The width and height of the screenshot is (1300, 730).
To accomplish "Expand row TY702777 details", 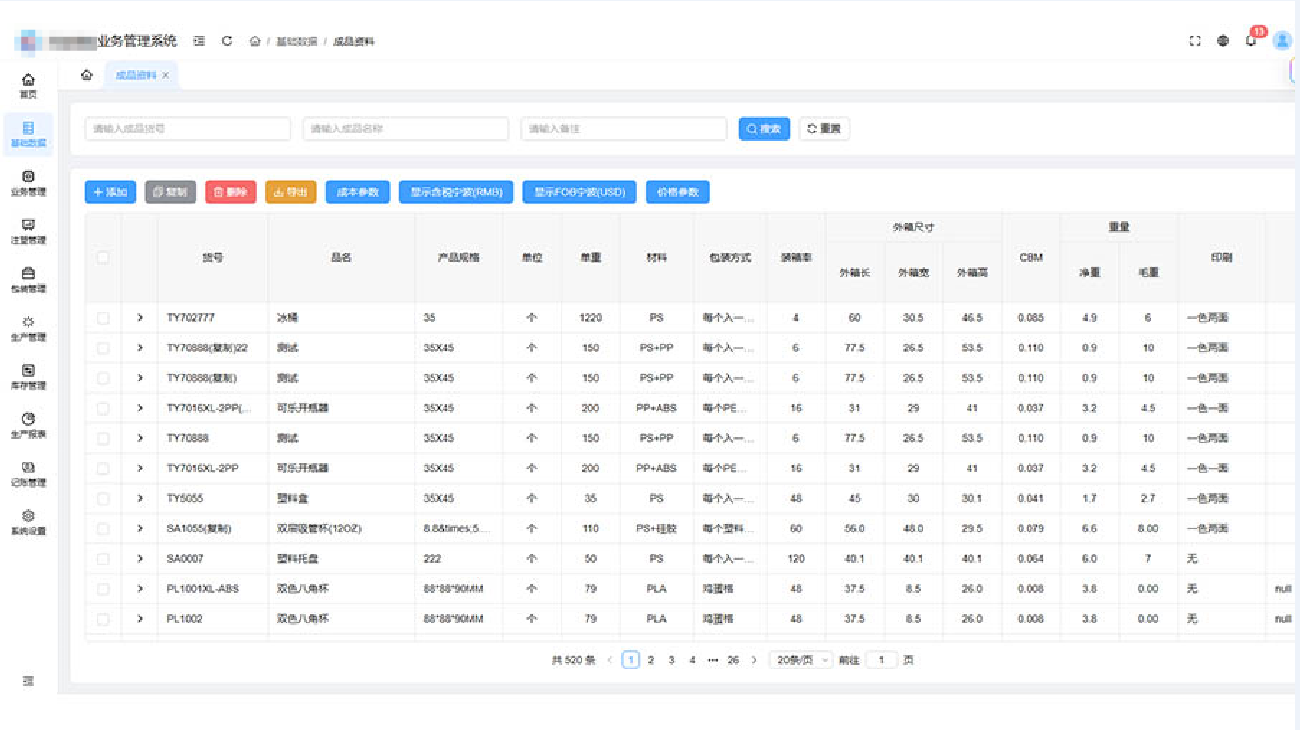I will [x=140, y=318].
